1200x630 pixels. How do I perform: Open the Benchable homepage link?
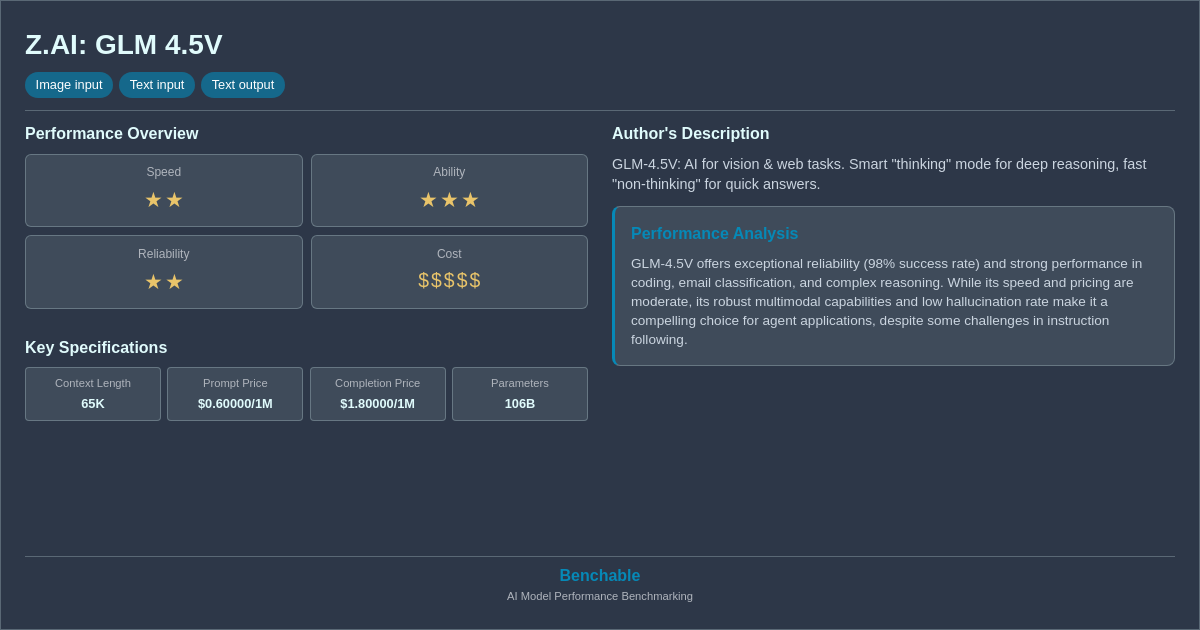[x=600, y=575]
